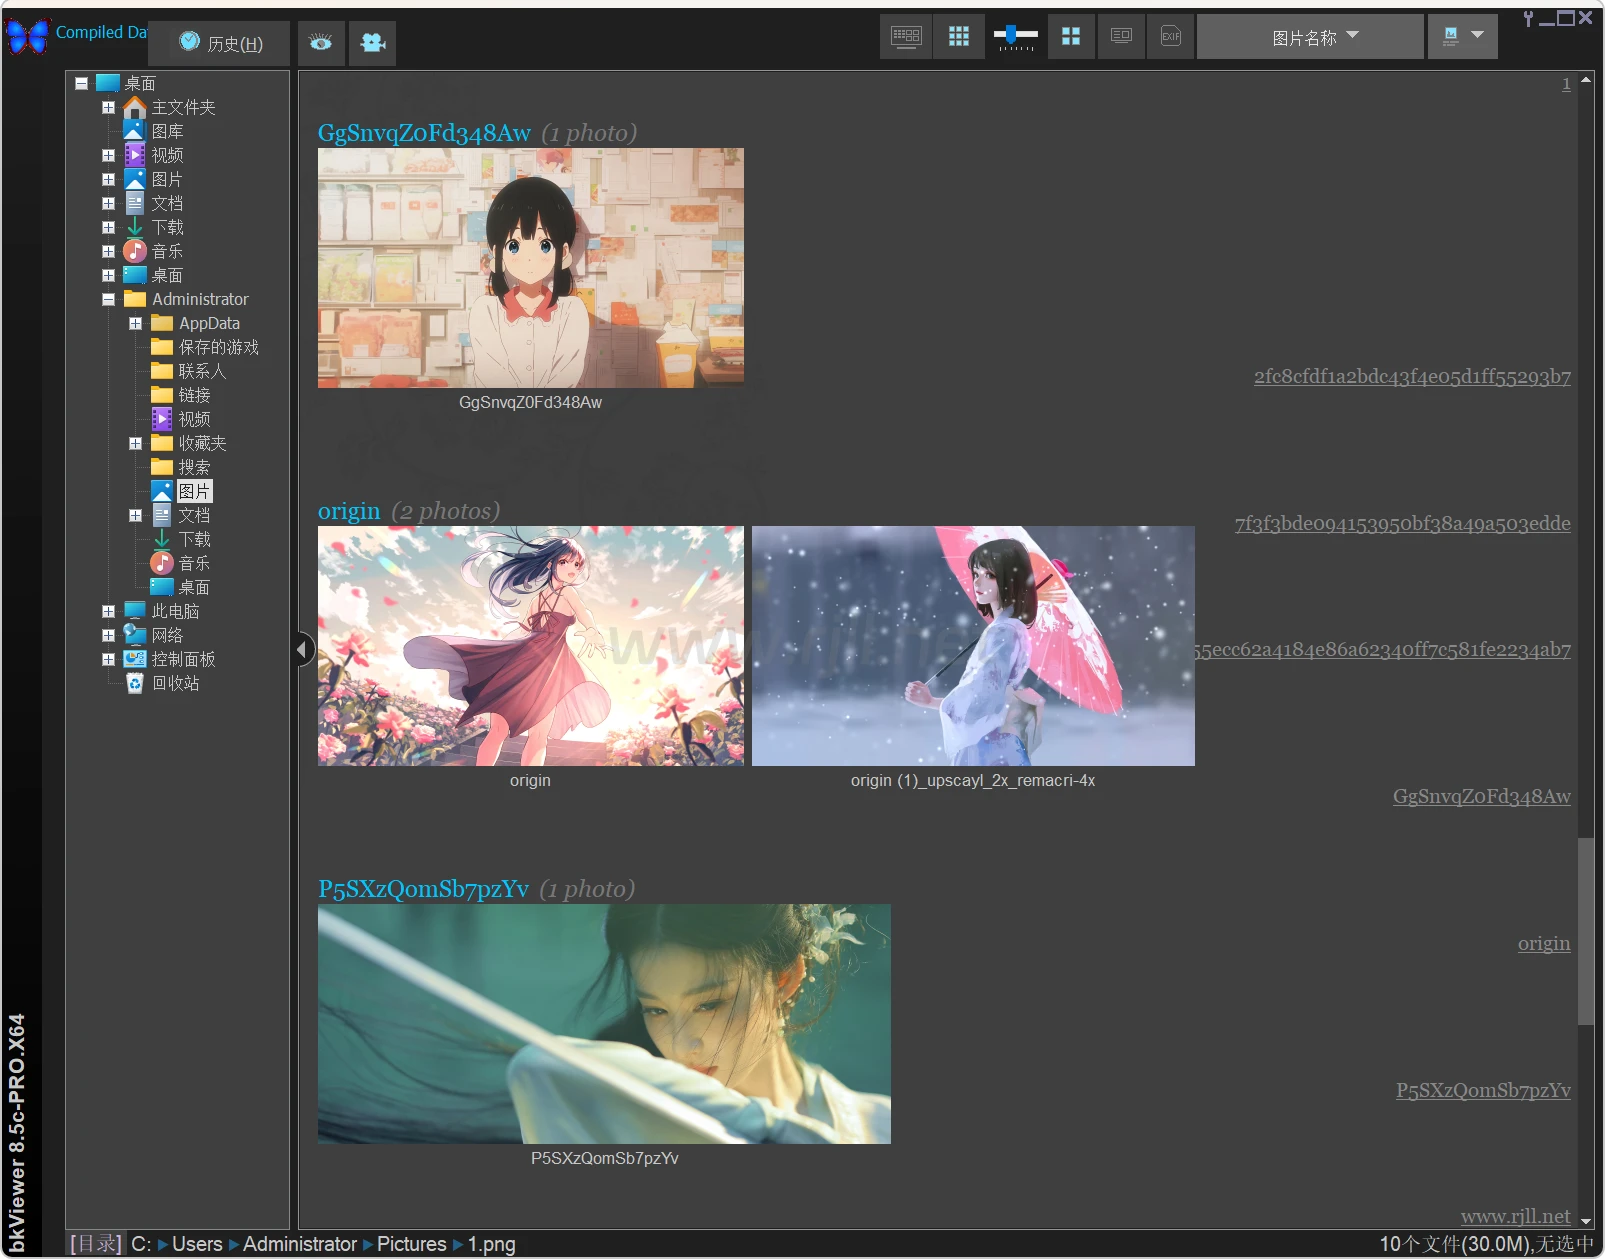Switch to filmstrip view layout icon
This screenshot has width=1605, height=1259.
point(906,37)
